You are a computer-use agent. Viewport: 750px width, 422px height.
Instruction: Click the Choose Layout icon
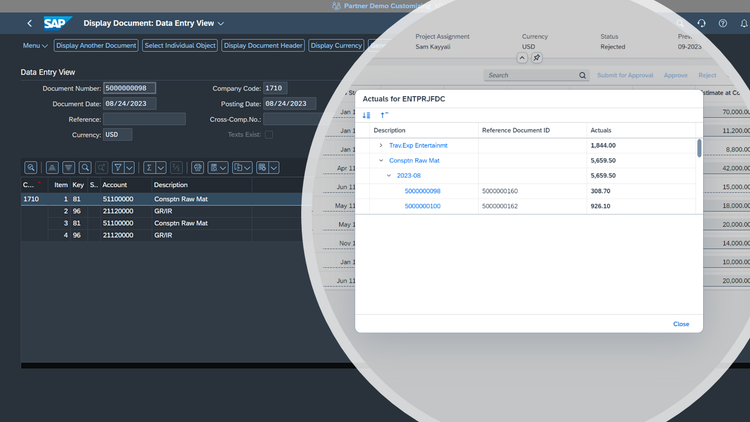[x=262, y=167]
